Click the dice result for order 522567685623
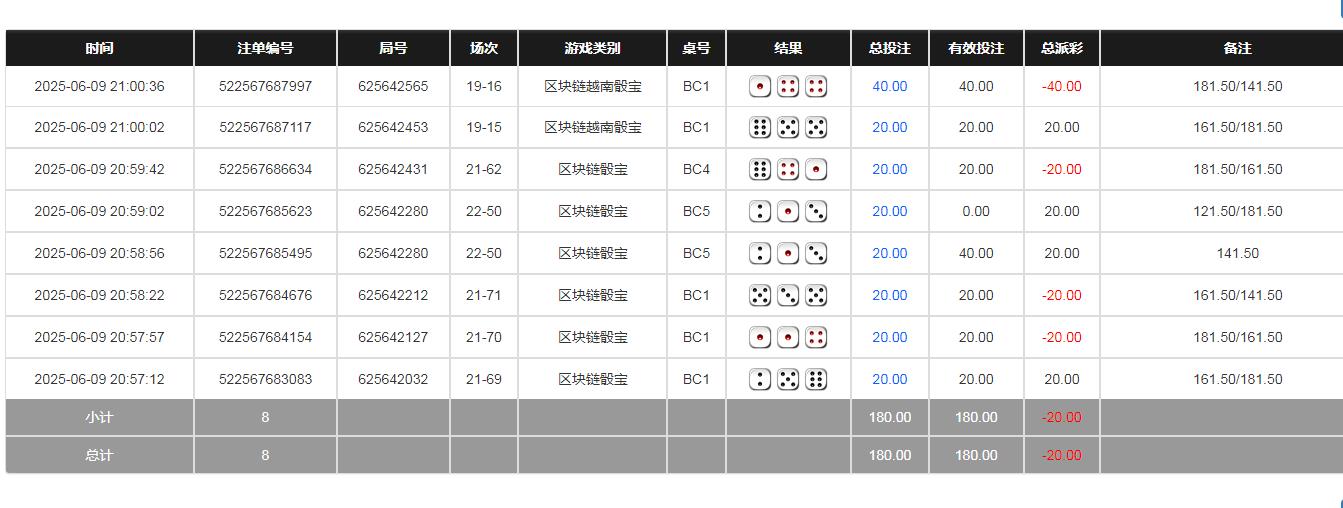1343x508 pixels. coord(788,212)
